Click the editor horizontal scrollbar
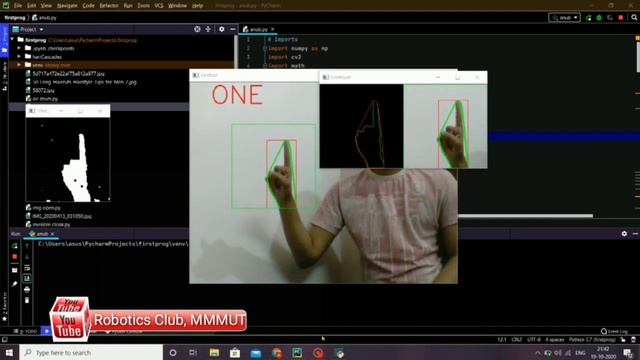Image resolution: width=640 pixels, height=360 pixels. (525, 216)
